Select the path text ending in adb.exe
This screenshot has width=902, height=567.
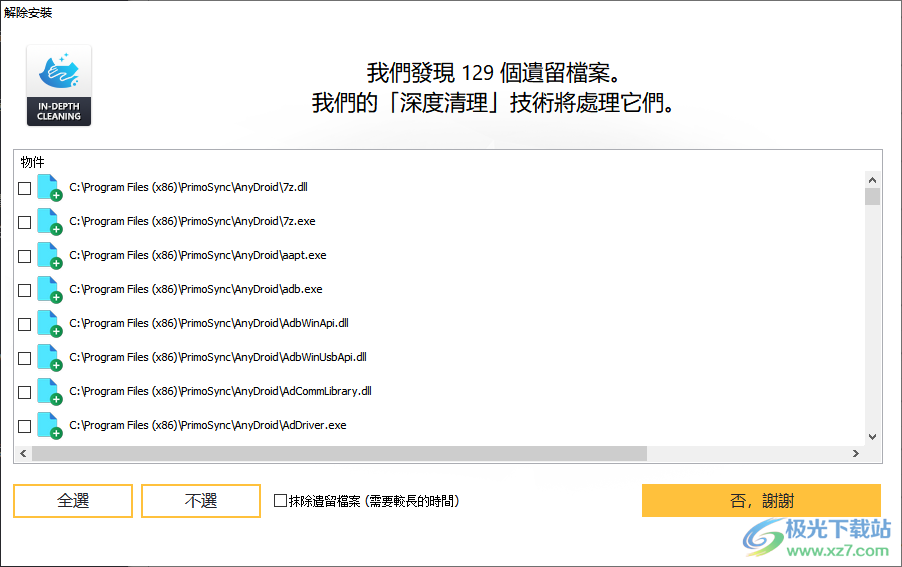[x=196, y=289]
